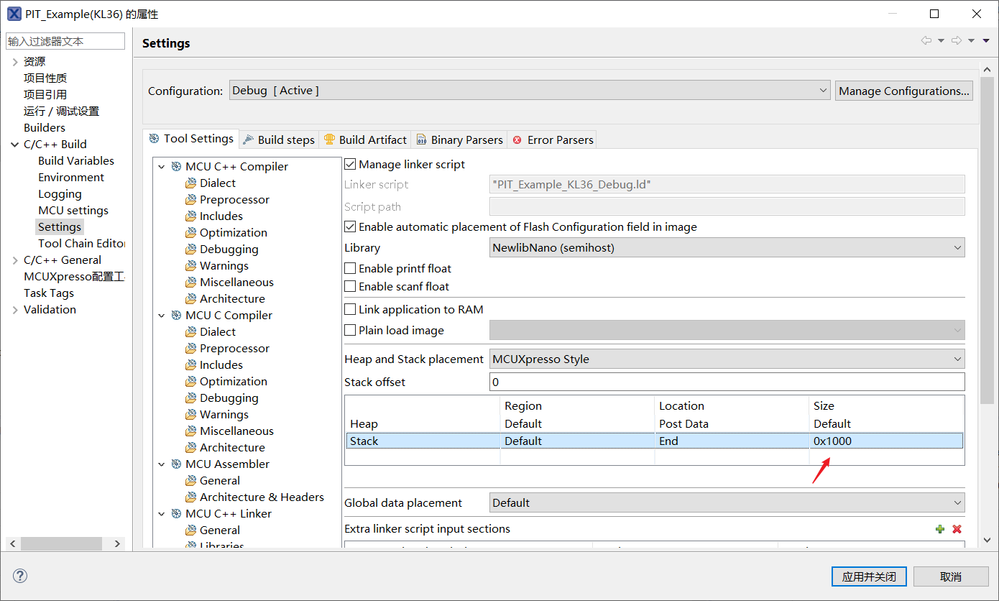
Task: Select MCU settings in left tree
Action: [73, 211]
